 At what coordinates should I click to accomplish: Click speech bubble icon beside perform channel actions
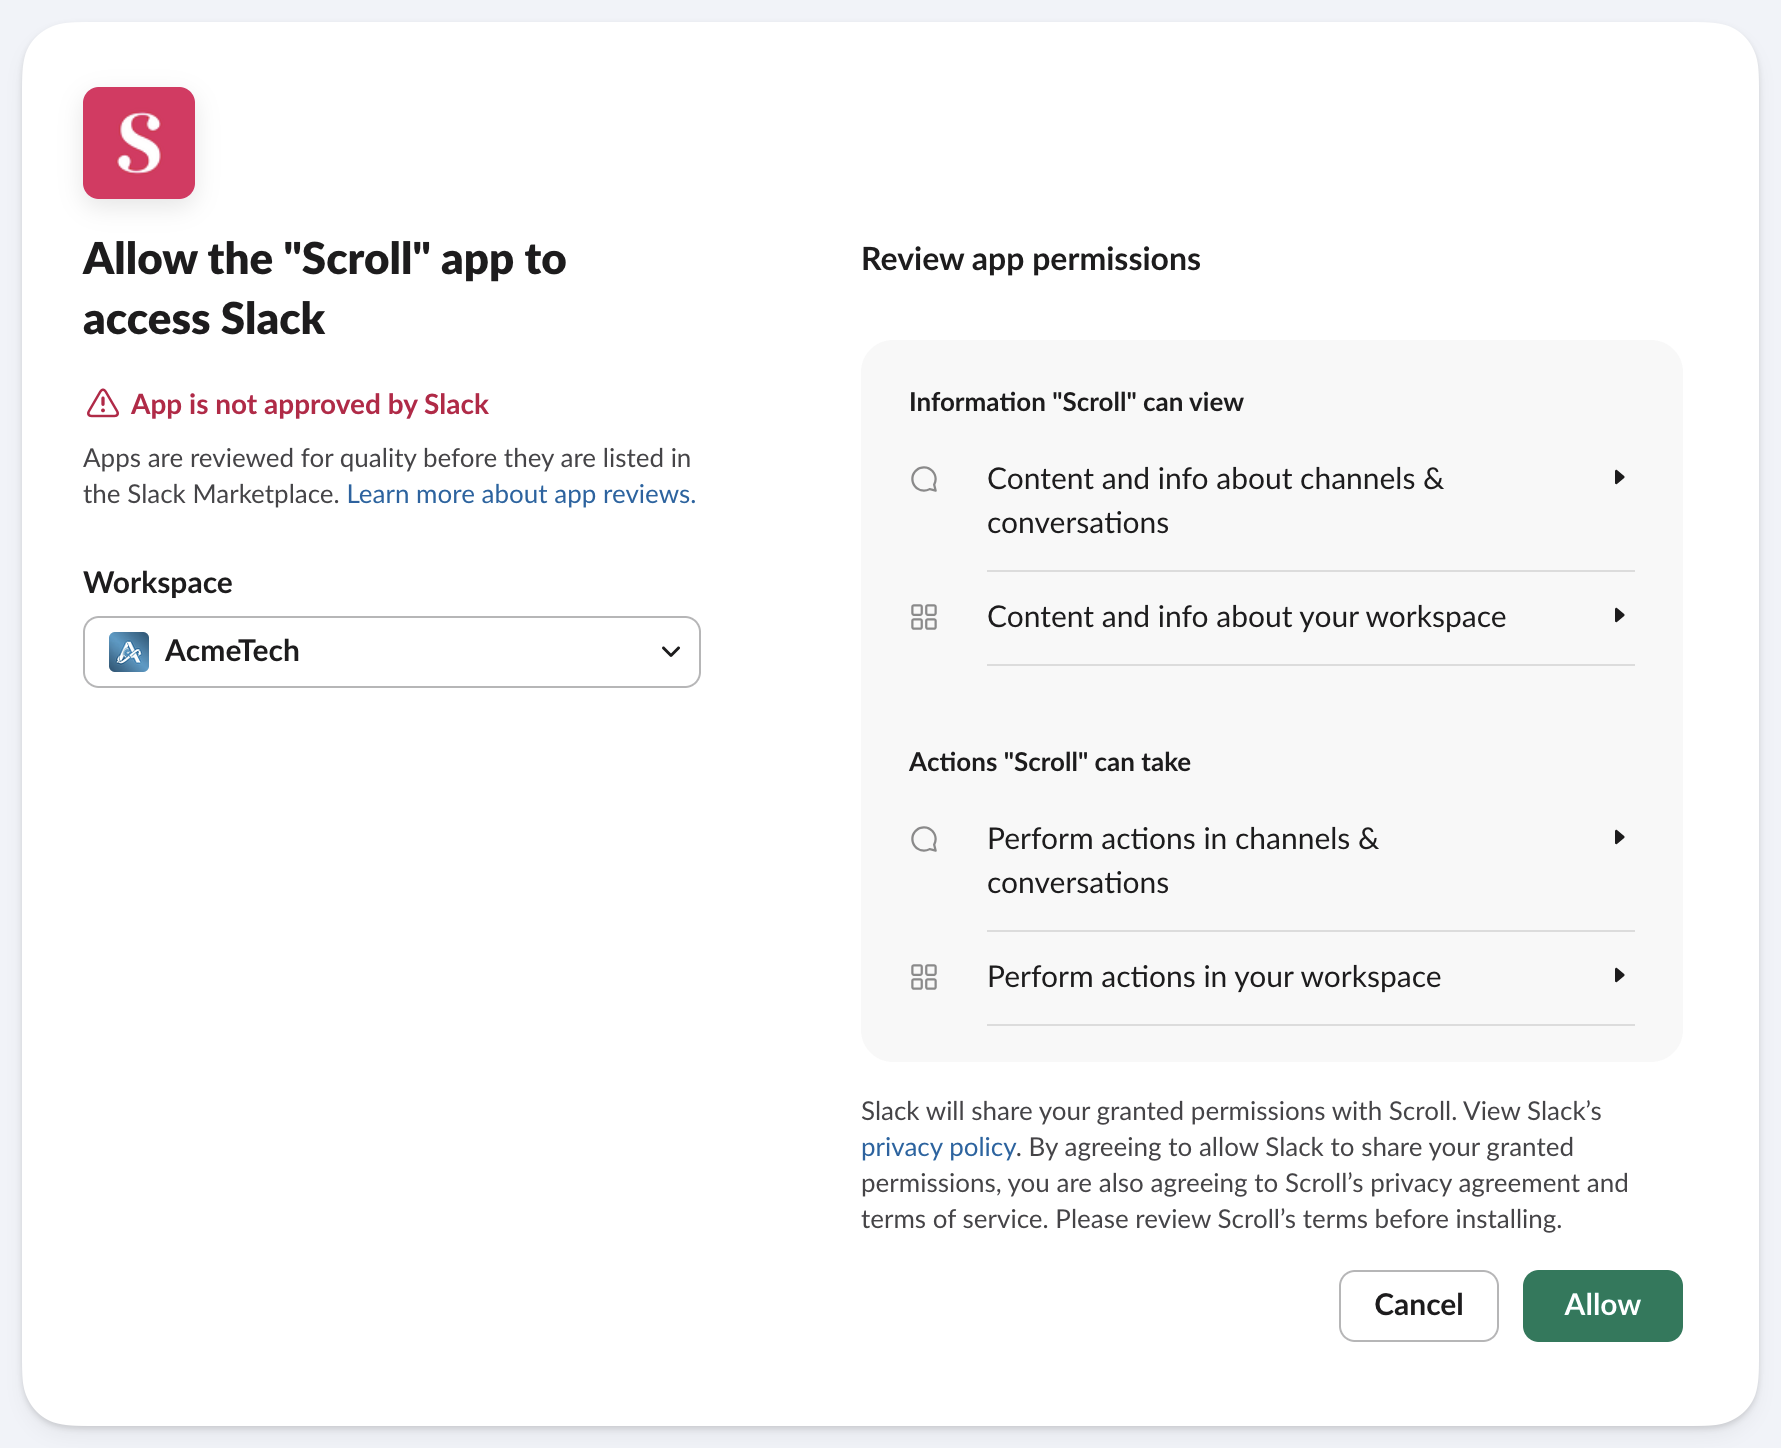(924, 840)
